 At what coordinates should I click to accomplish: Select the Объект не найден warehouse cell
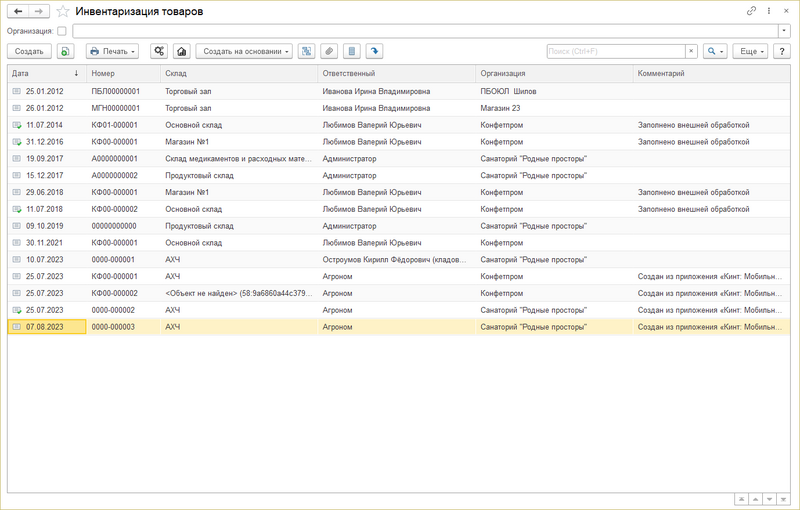point(238,293)
